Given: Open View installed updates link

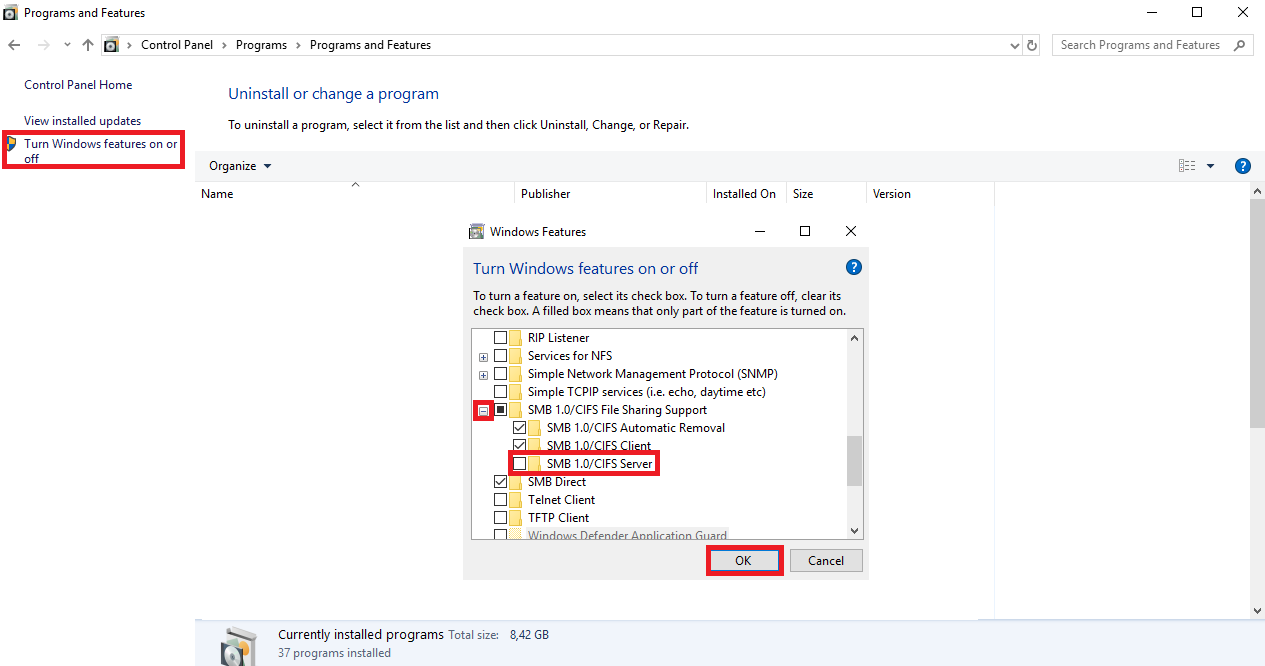Looking at the screenshot, I should click(82, 121).
